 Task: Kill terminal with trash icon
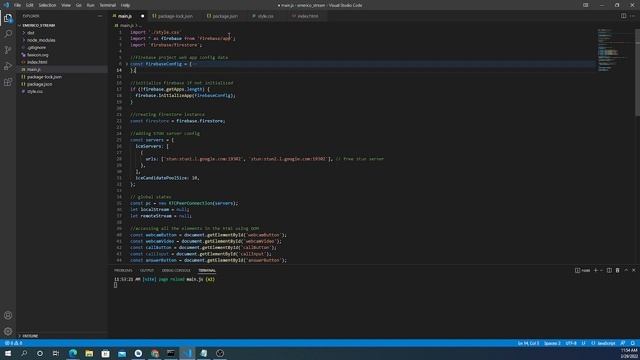(618, 270)
